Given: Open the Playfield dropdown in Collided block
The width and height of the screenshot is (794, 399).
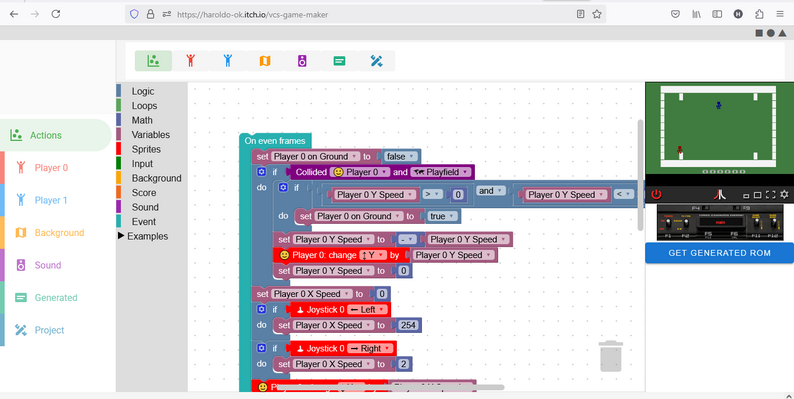Looking at the screenshot, I should click(x=441, y=172).
